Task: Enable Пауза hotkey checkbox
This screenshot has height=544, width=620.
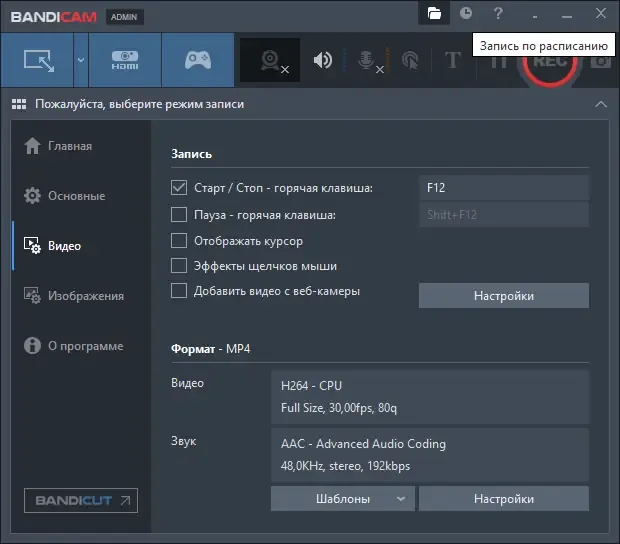Action: click(179, 215)
